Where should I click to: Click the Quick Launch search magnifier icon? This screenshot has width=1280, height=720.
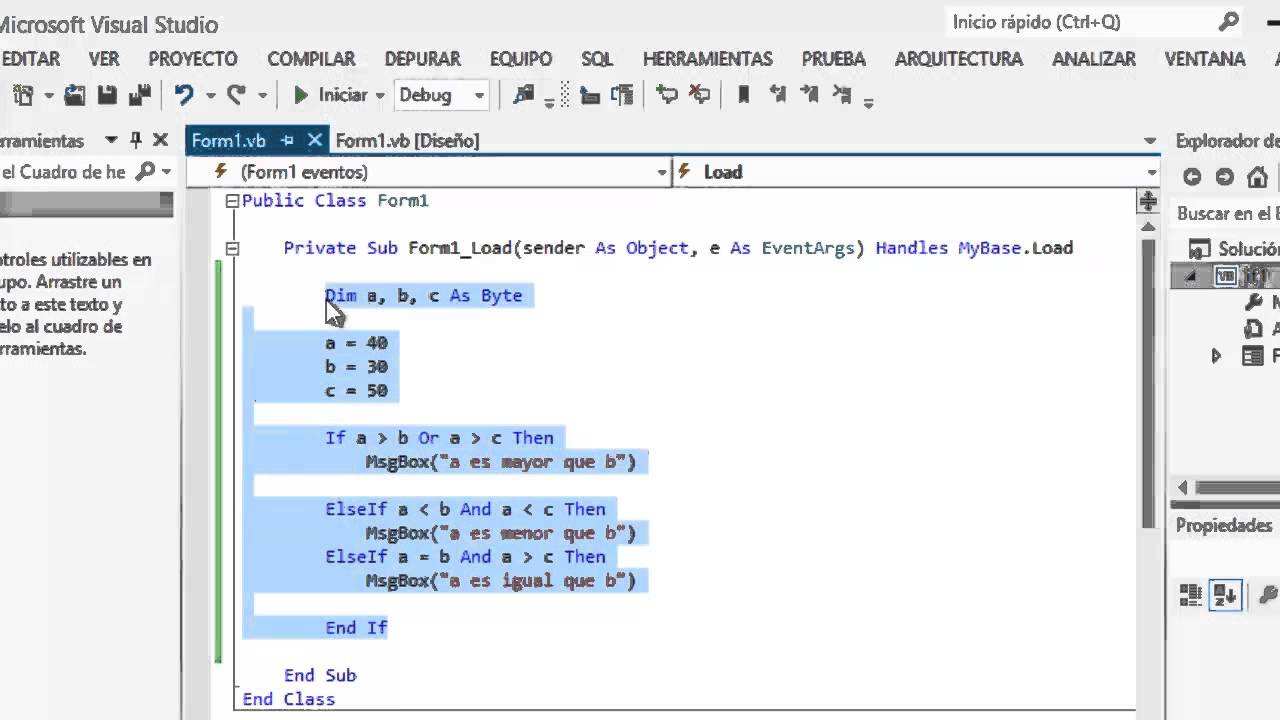coord(1229,22)
